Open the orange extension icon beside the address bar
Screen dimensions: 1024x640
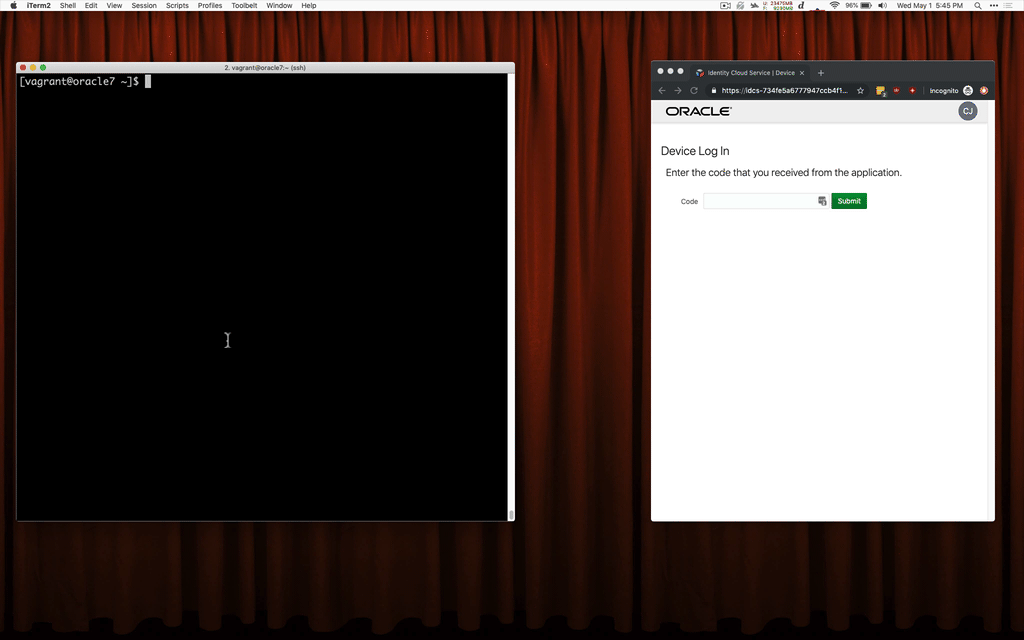(880, 90)
